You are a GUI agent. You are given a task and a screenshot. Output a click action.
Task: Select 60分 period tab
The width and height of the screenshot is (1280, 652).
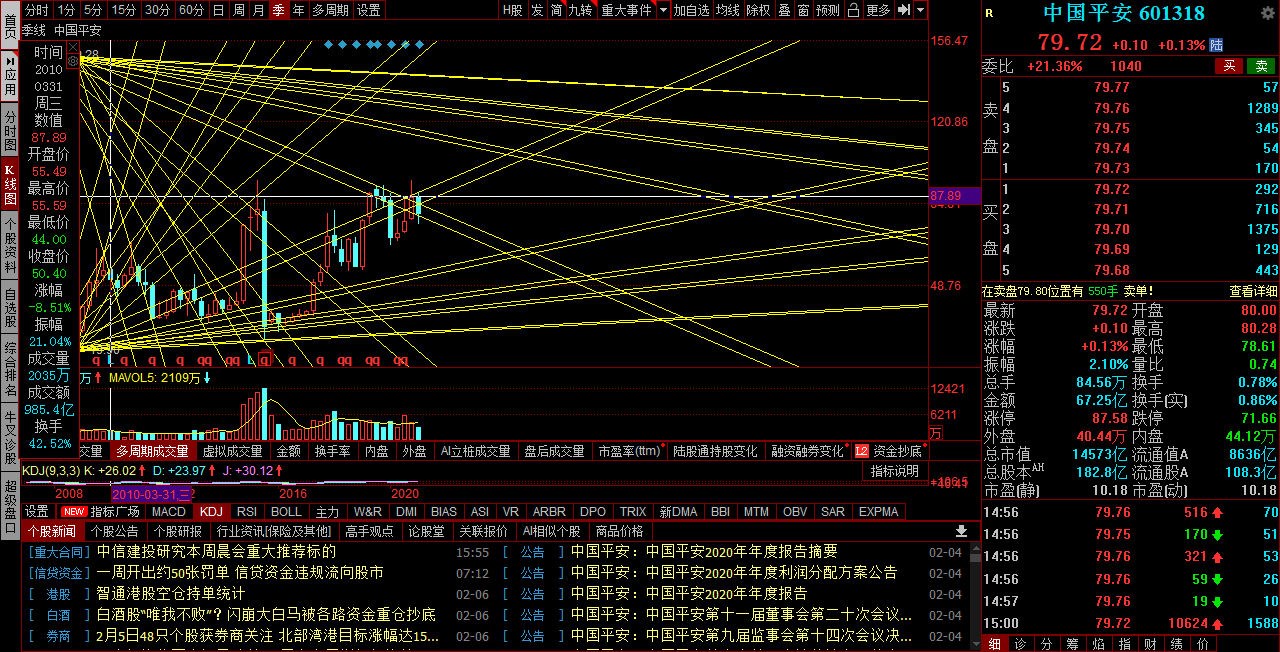coord(191,10)
